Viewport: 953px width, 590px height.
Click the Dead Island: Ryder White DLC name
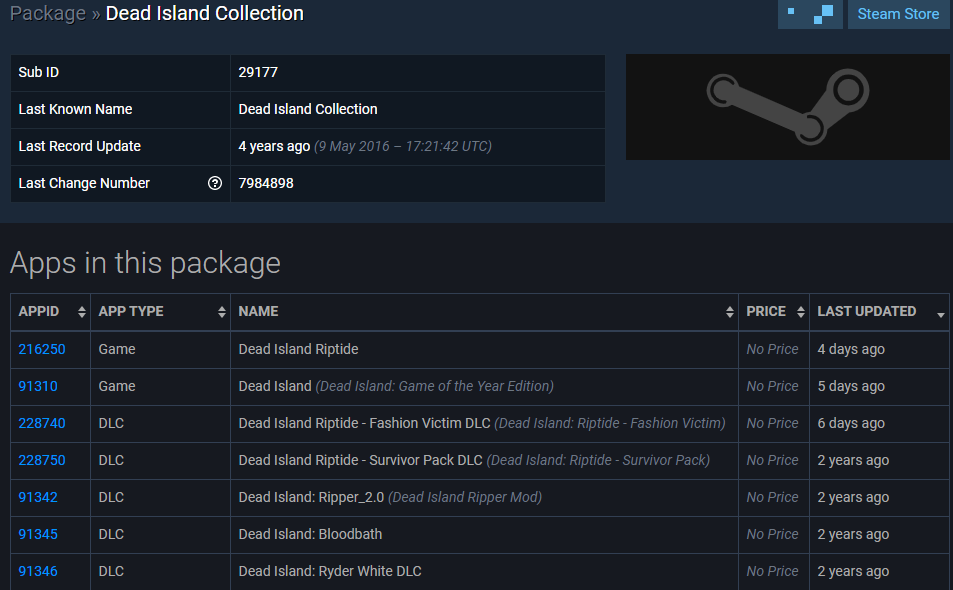pos(330,571)
